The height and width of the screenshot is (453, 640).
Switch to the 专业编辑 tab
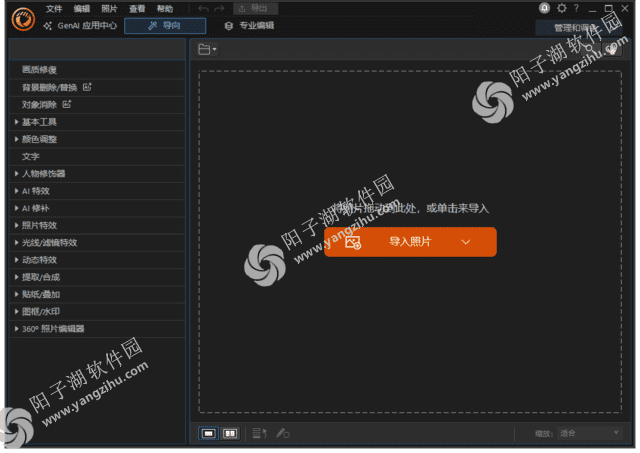tap(249, 26)
